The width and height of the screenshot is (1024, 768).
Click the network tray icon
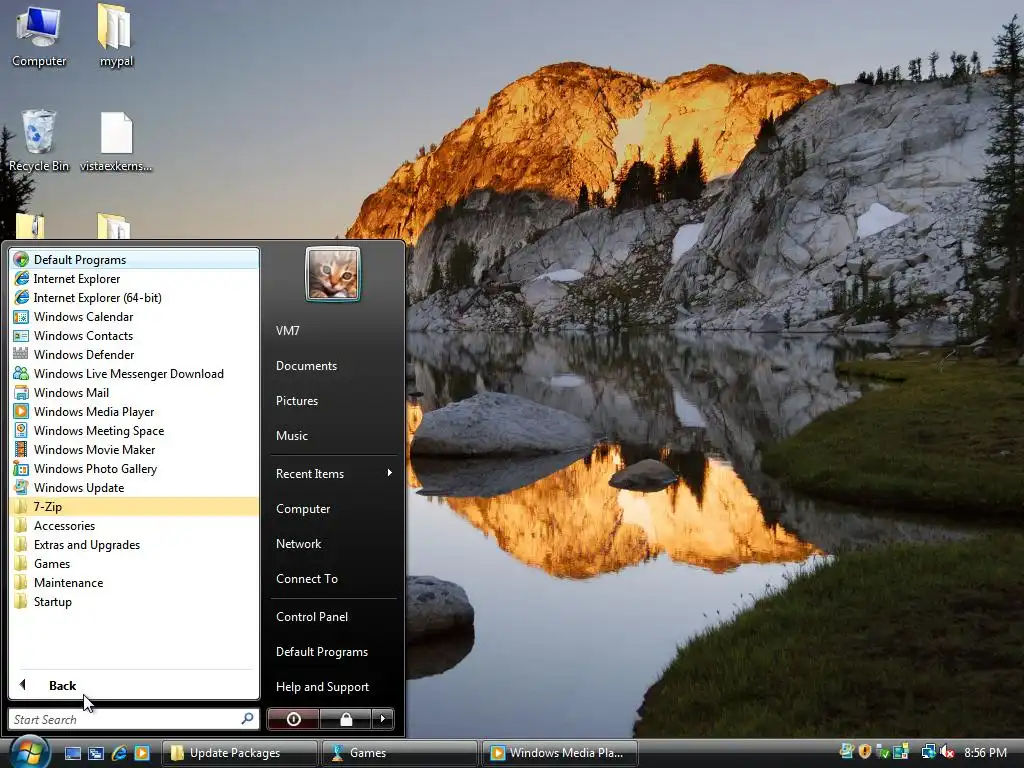tap(929, 752)
